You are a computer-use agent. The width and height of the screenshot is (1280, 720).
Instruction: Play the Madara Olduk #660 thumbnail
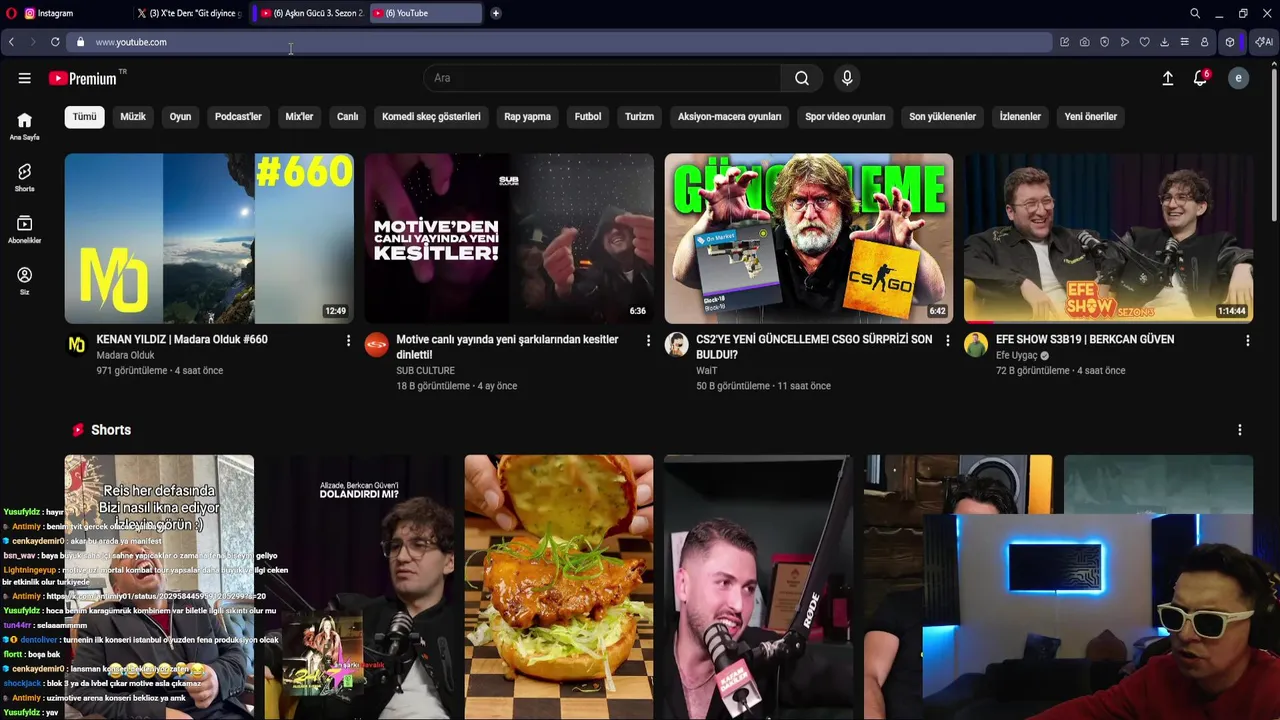coord(209,238)
